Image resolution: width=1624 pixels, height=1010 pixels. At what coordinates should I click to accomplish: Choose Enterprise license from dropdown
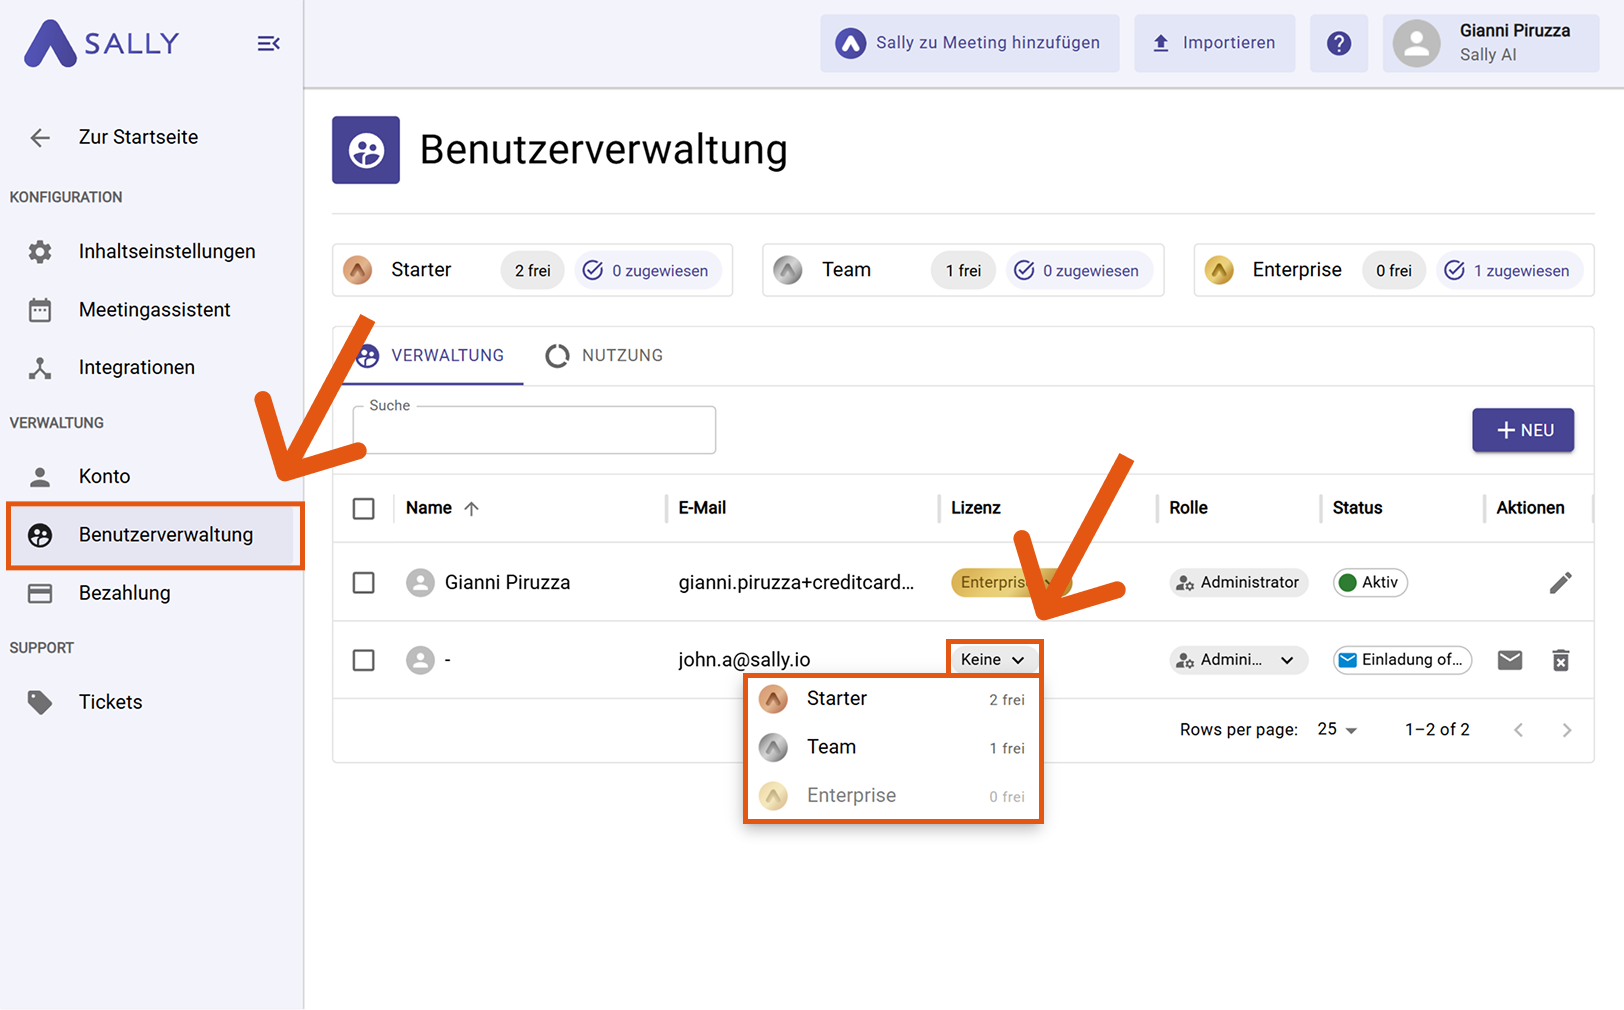(x=894, y=796)
